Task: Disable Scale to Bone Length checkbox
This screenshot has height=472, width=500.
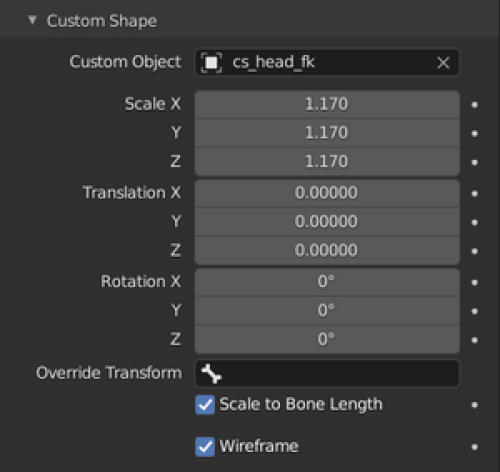Action: (x=205, y=405)
